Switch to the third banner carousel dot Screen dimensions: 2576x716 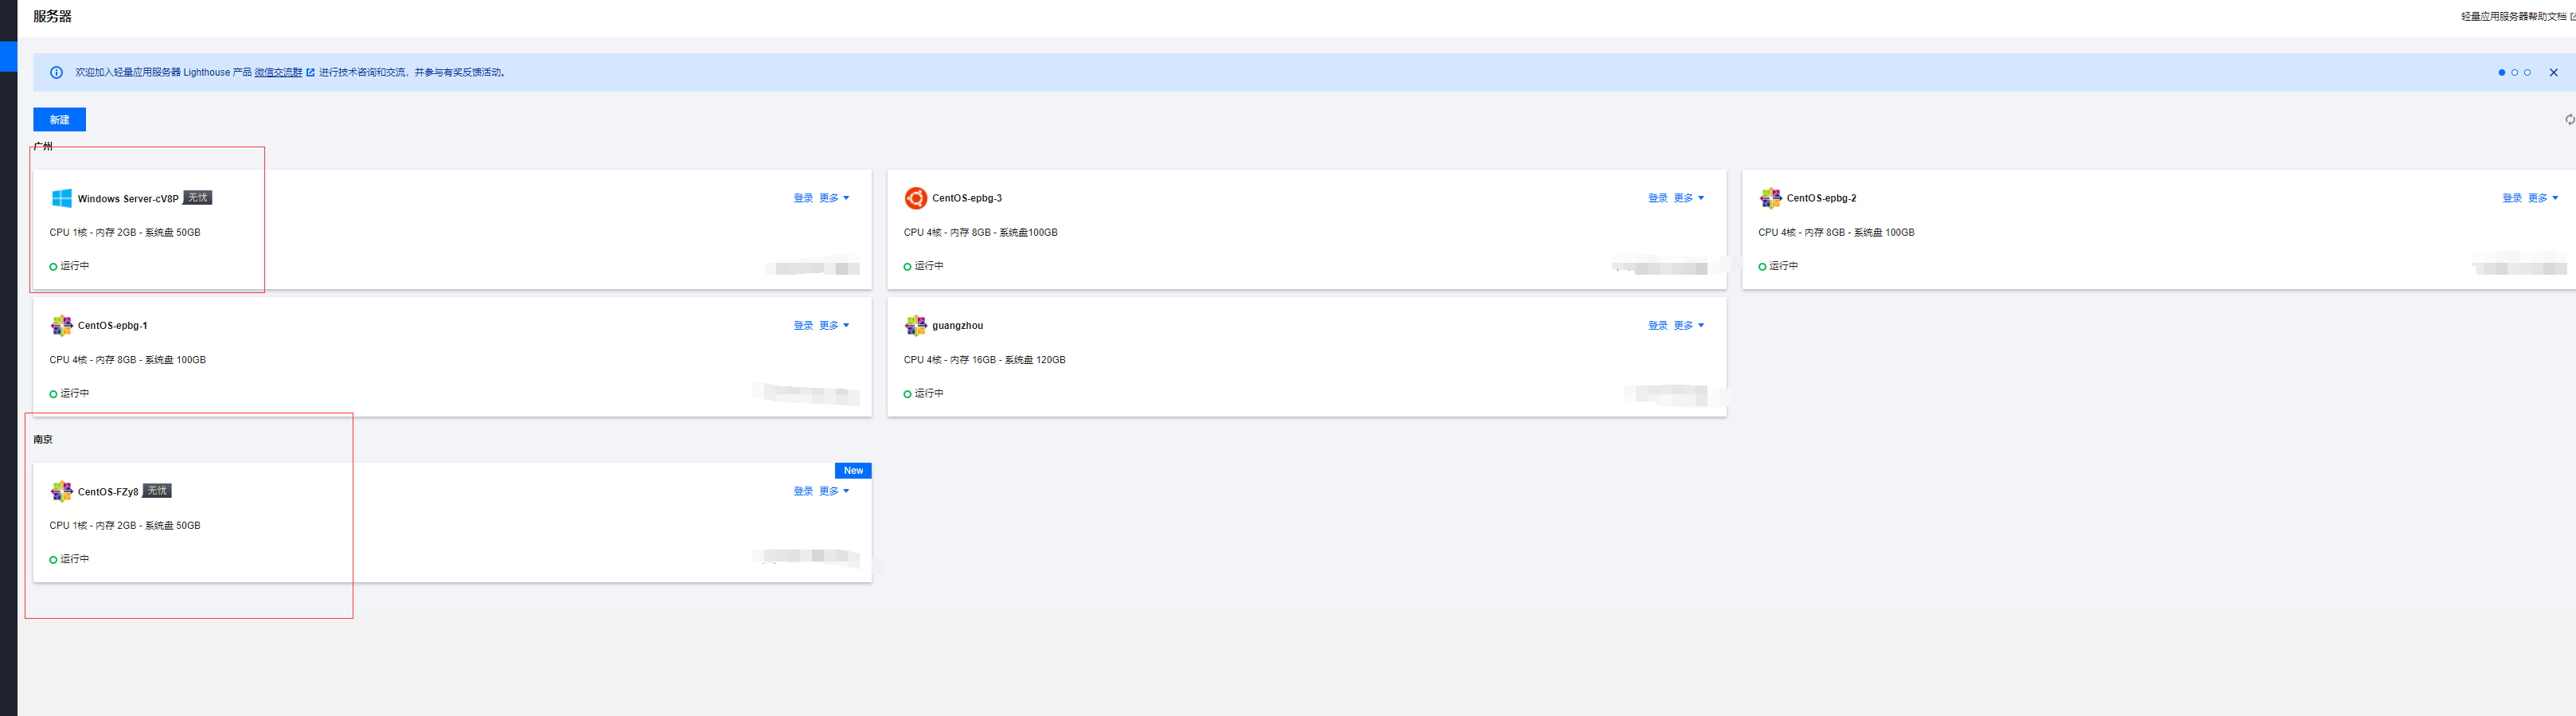(x=2527, y=72)
